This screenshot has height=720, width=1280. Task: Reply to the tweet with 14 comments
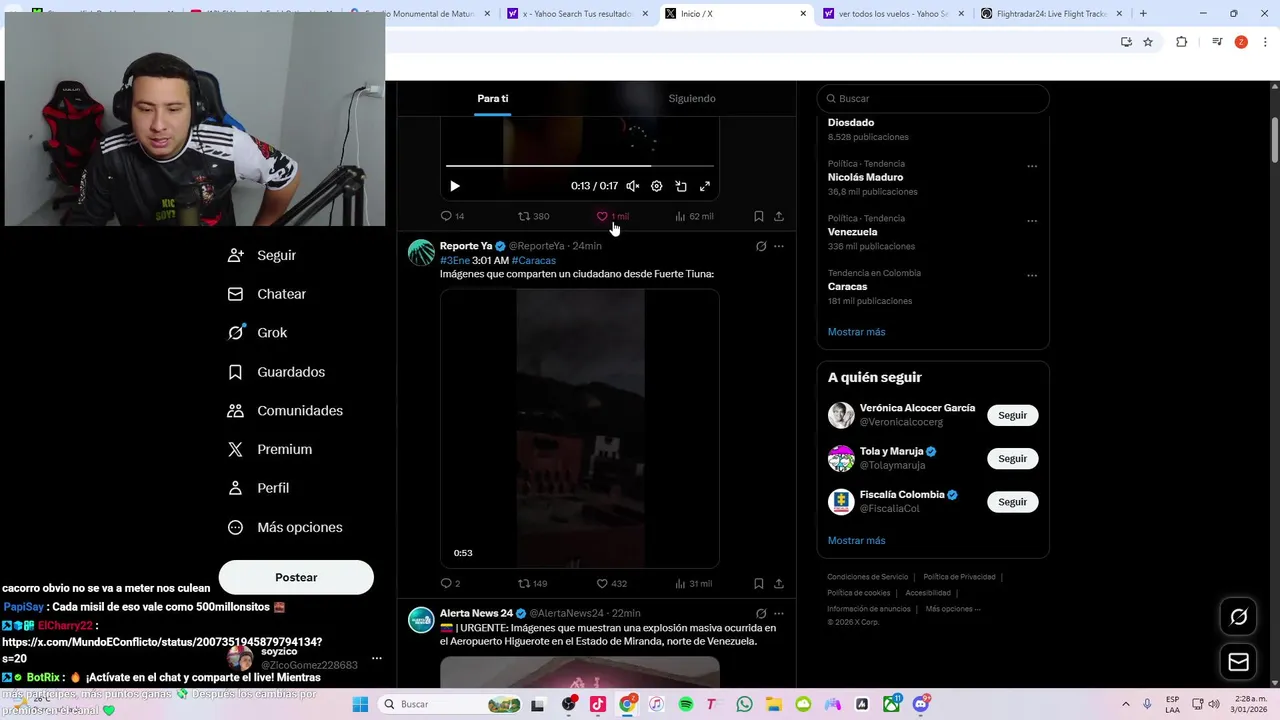click(452, 216)
